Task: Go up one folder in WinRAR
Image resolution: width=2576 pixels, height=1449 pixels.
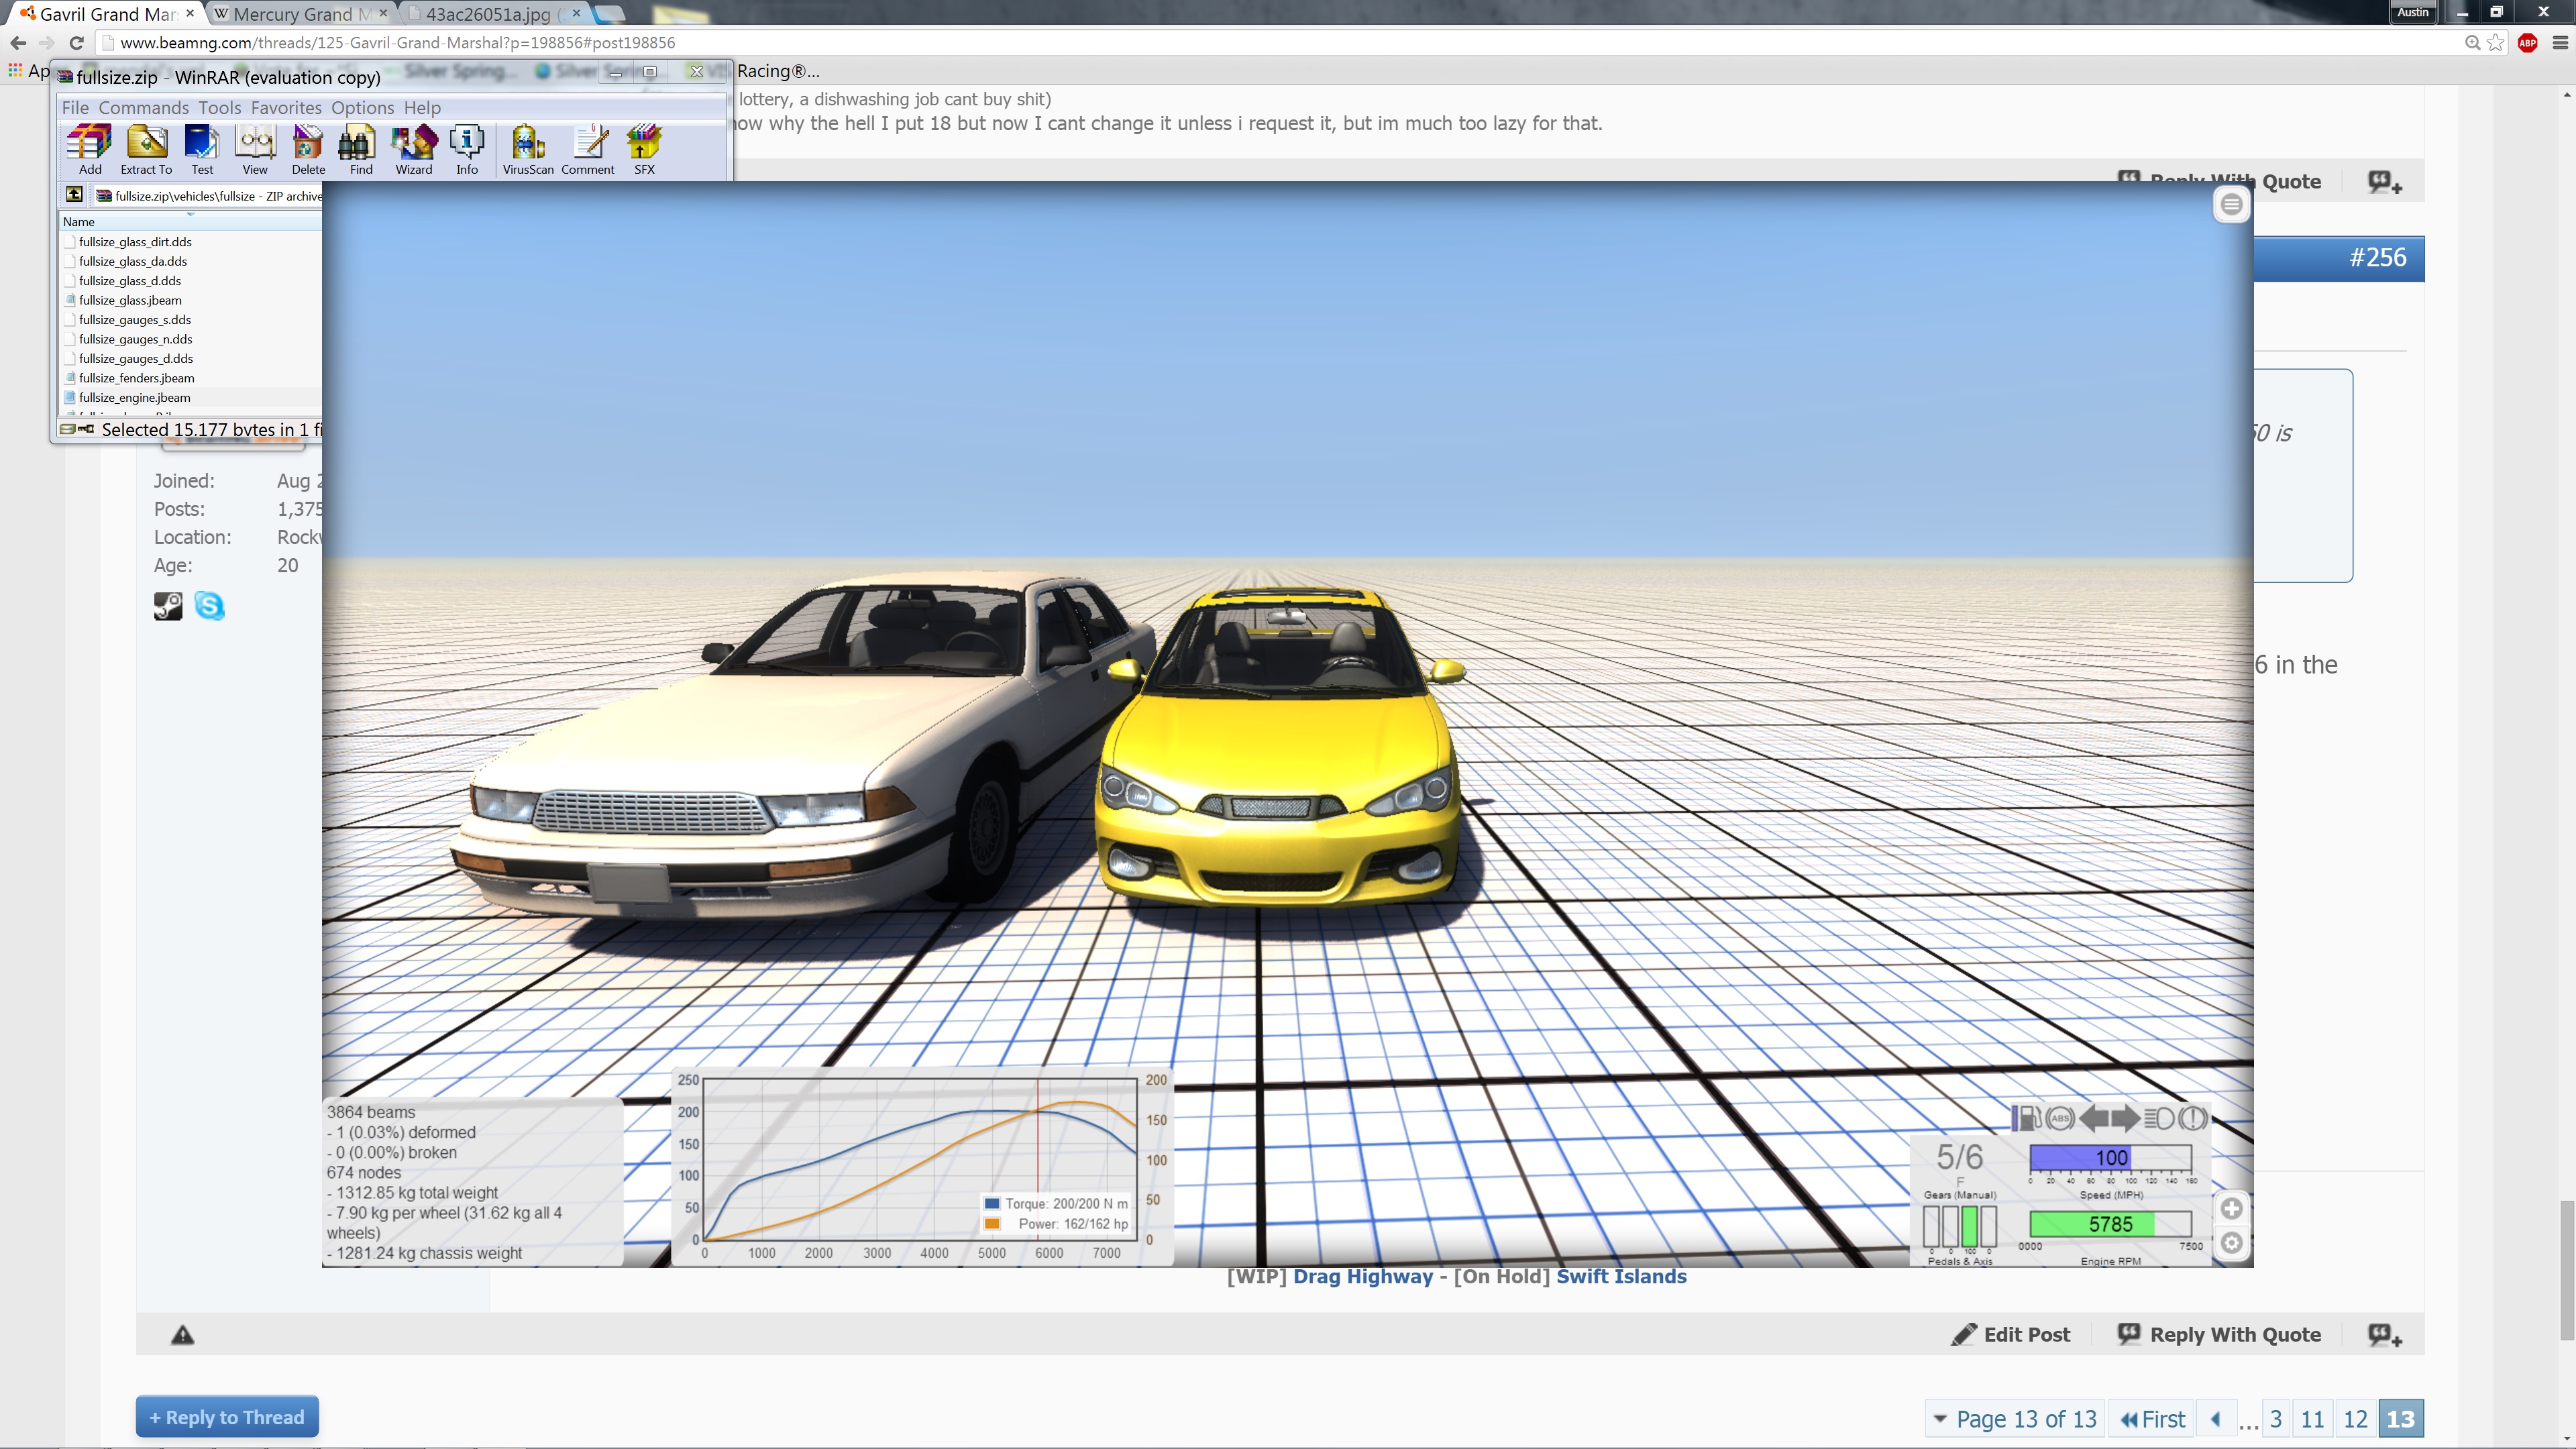Action: pos(74,194)
